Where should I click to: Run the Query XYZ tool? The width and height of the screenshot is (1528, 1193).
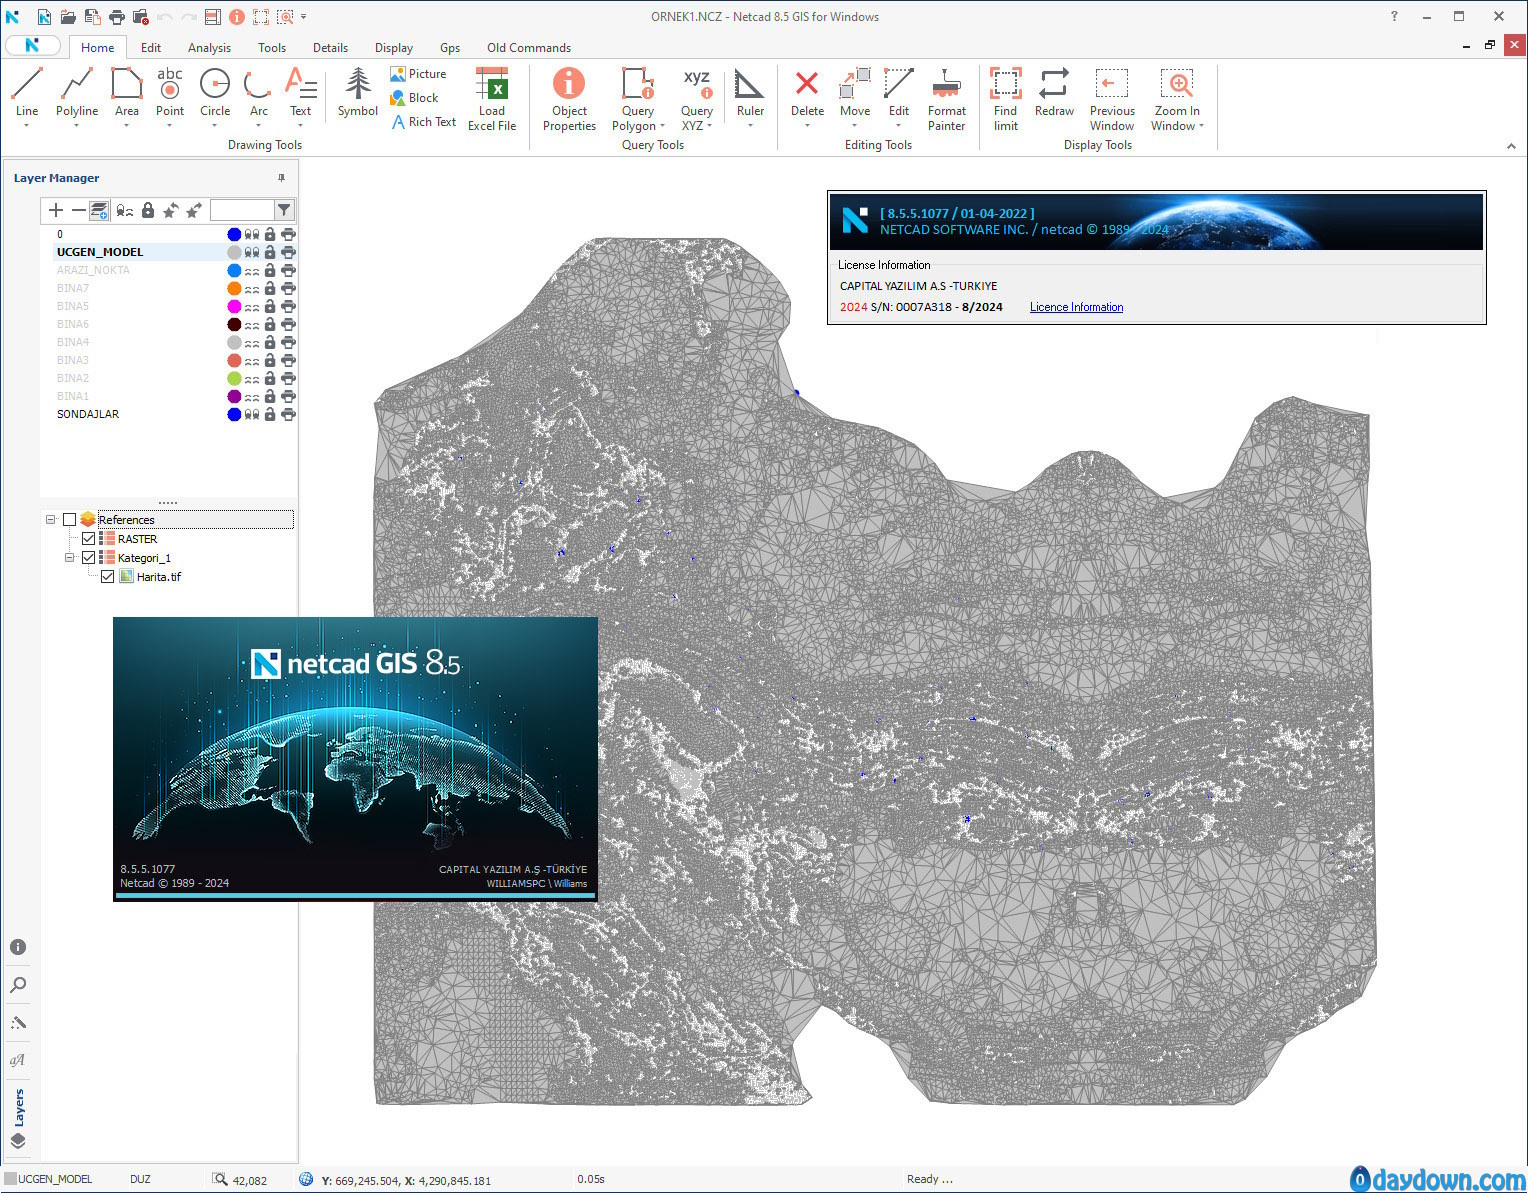[x=697, y=99]
